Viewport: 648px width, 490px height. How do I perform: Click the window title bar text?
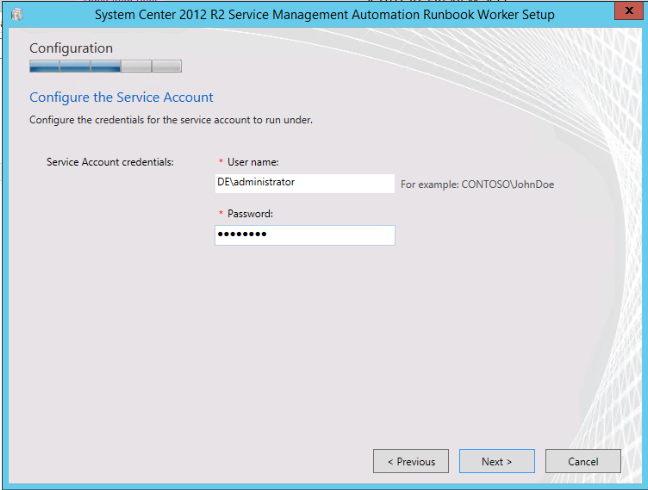click(x=324, y=14)
